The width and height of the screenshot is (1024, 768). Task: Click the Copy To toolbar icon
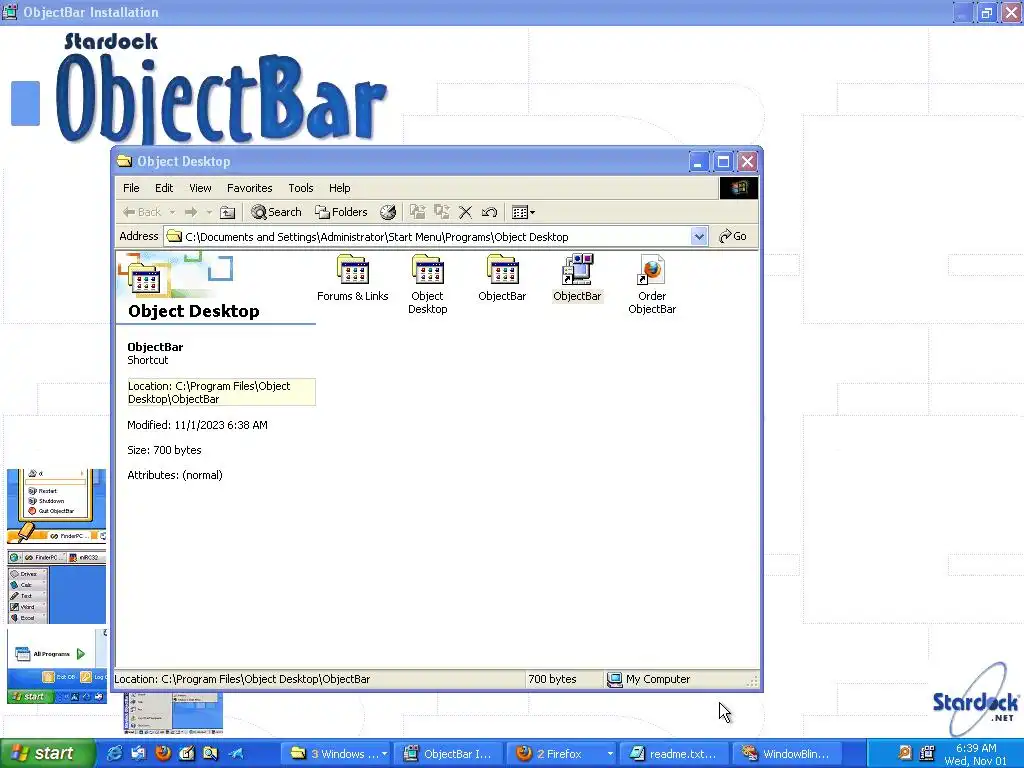tap(442, 212)
